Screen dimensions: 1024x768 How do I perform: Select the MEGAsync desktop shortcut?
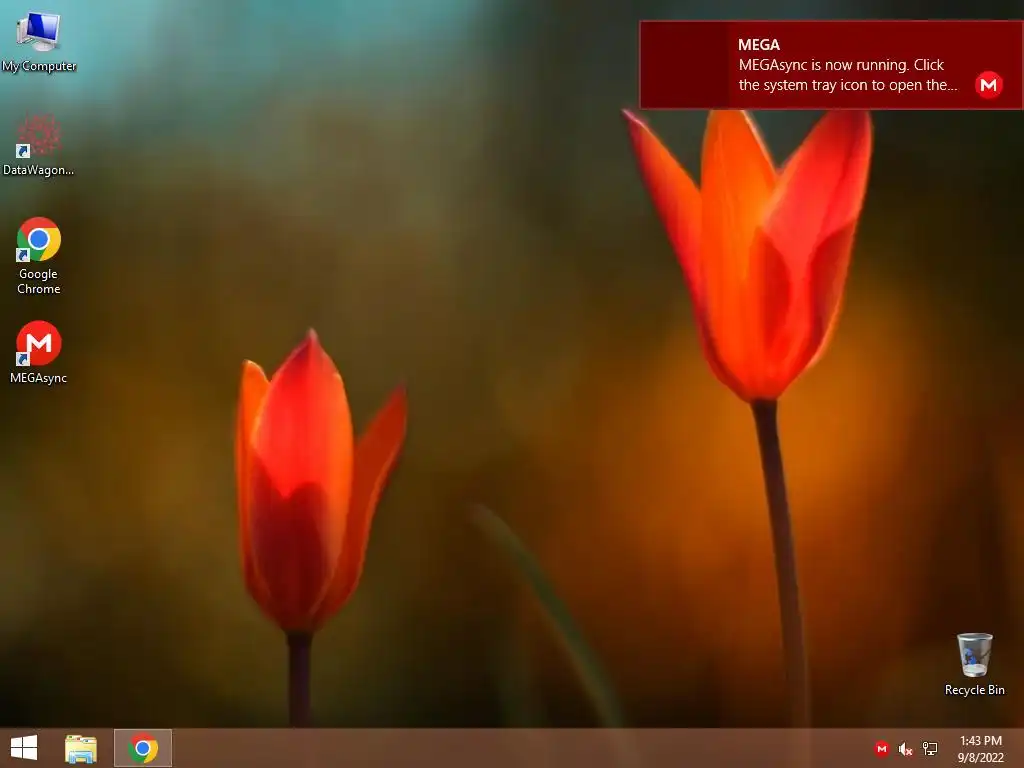click(x=39, y=352)
